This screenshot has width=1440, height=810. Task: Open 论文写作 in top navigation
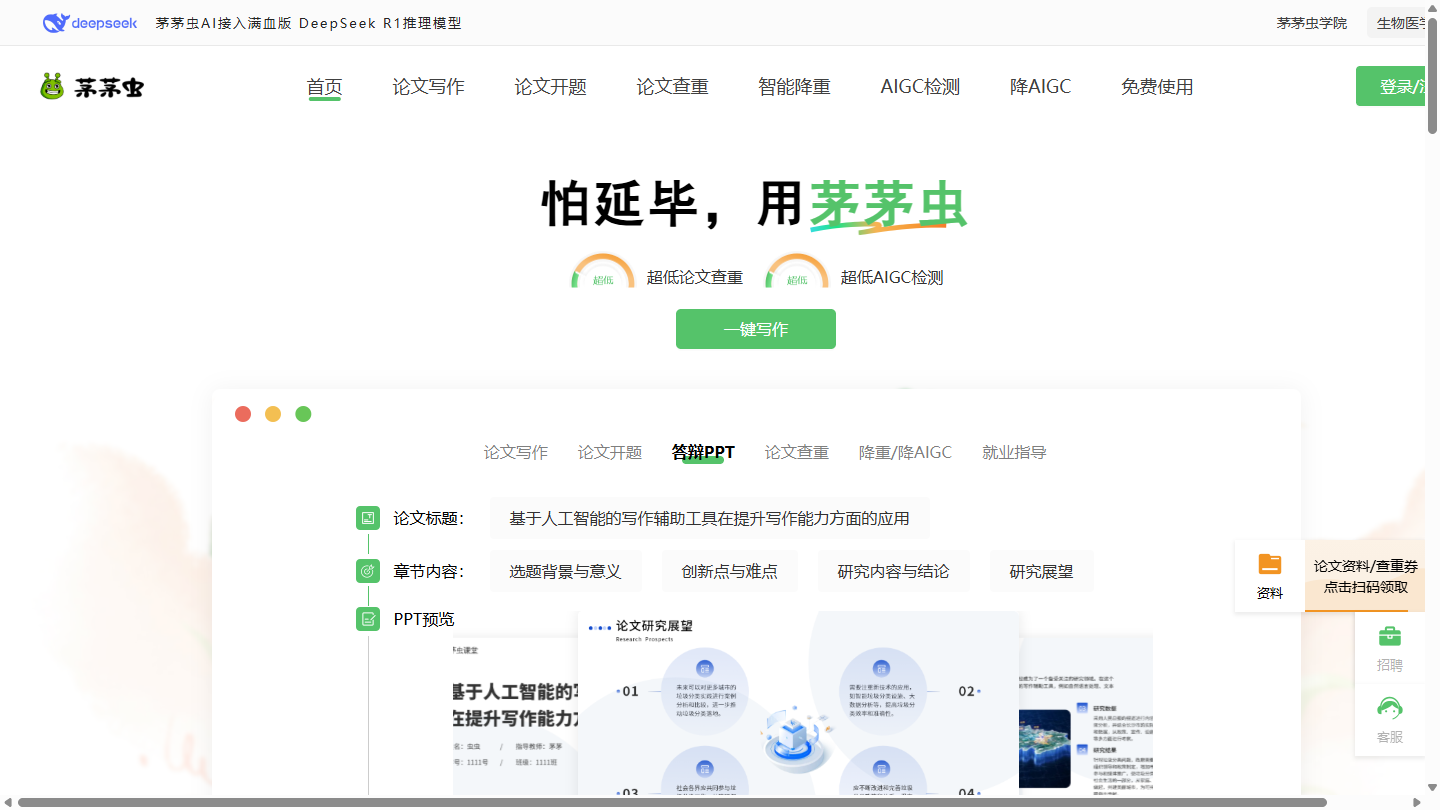coord(428,87)
